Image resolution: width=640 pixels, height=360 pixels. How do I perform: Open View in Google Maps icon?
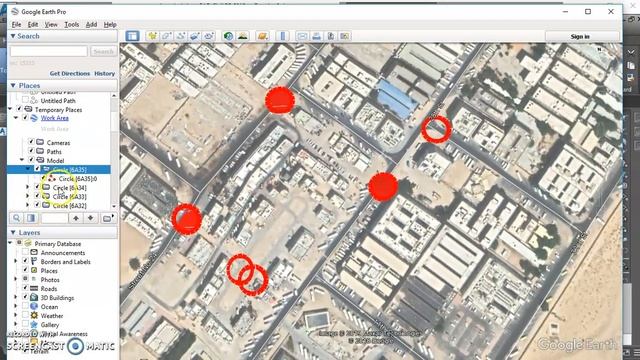(x=345, y=36)
